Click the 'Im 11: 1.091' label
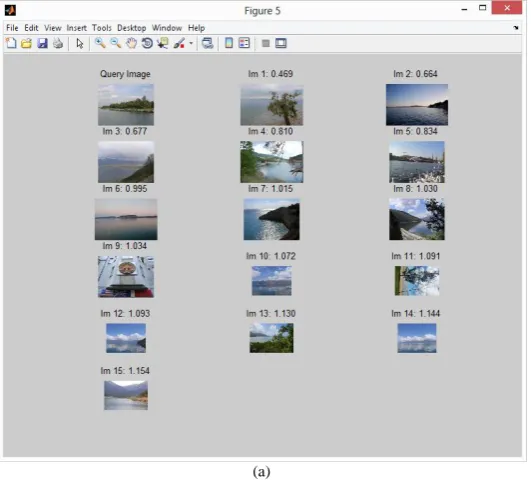 [x=416, y=256]
